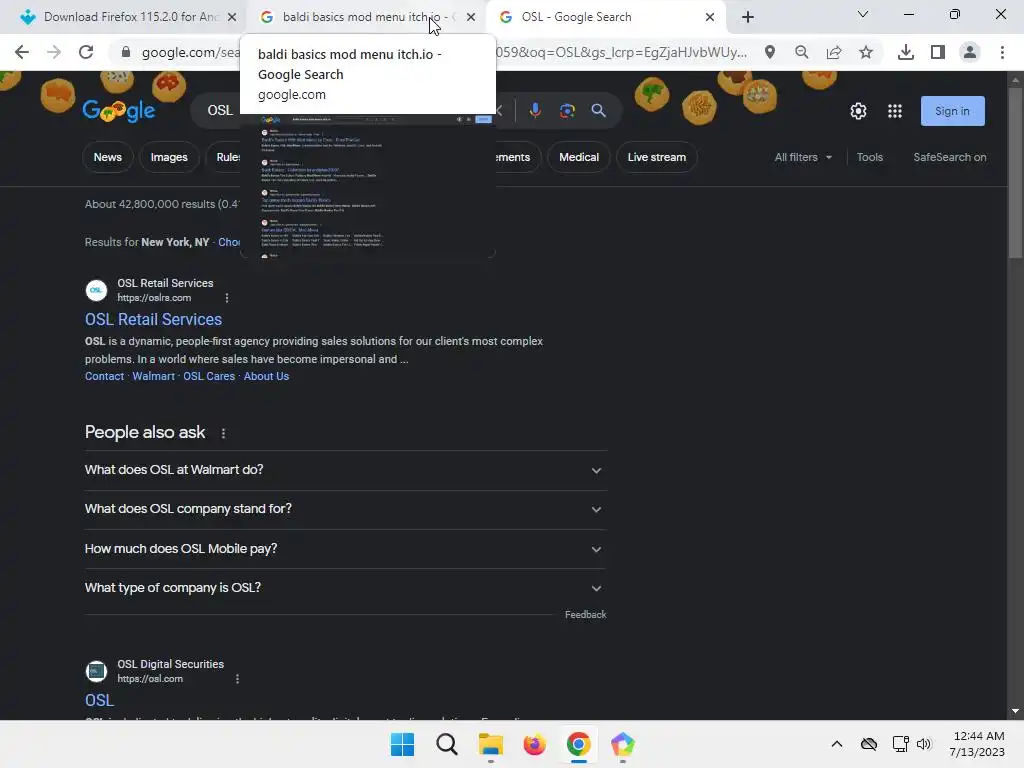Viewport: 1024px width, 768px height.
Task: Start voice search with microphone
Action: 535,110
